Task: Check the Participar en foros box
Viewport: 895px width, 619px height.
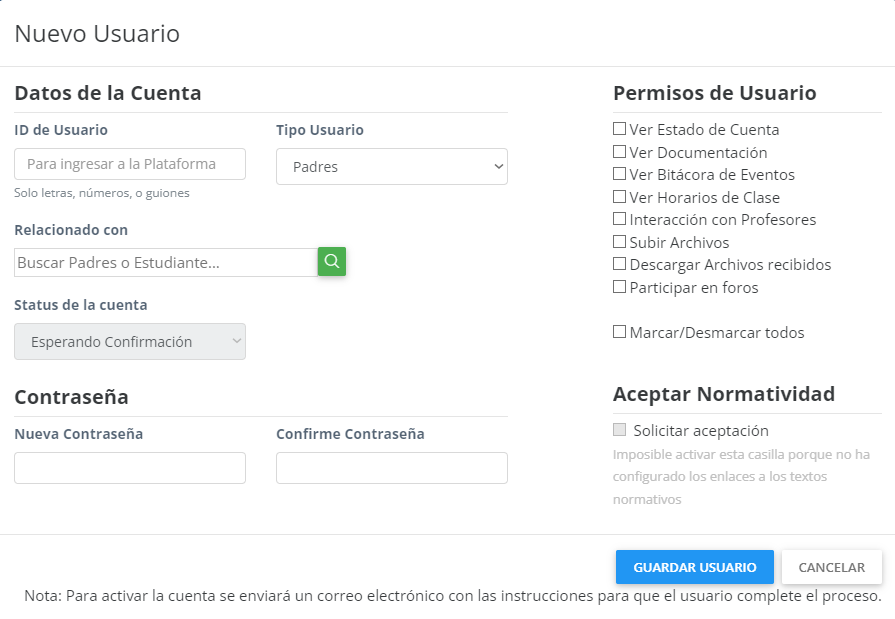Action: [x=620, y=287]
